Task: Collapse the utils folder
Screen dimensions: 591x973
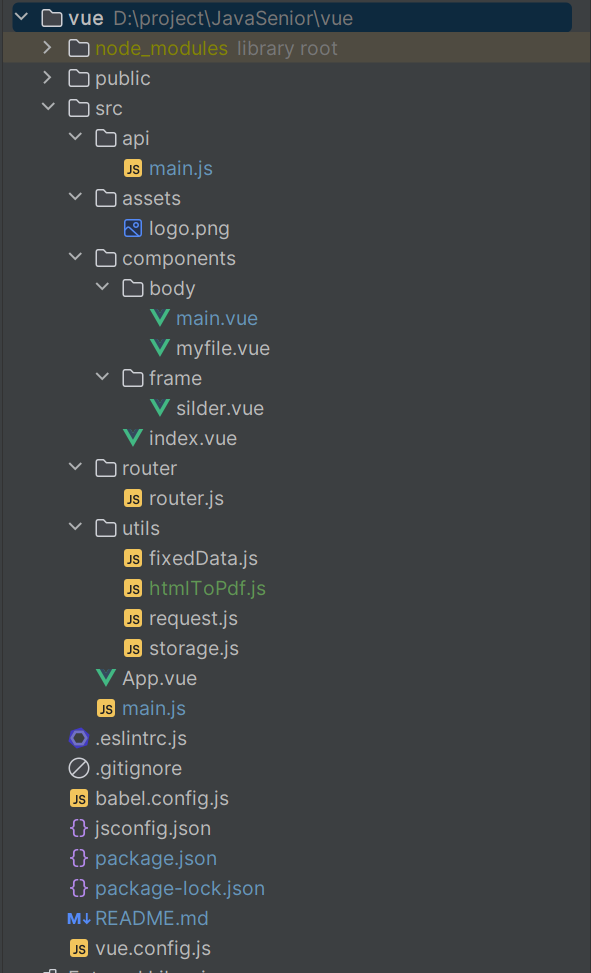Action: pyautogui.click(x=75, y=527)
